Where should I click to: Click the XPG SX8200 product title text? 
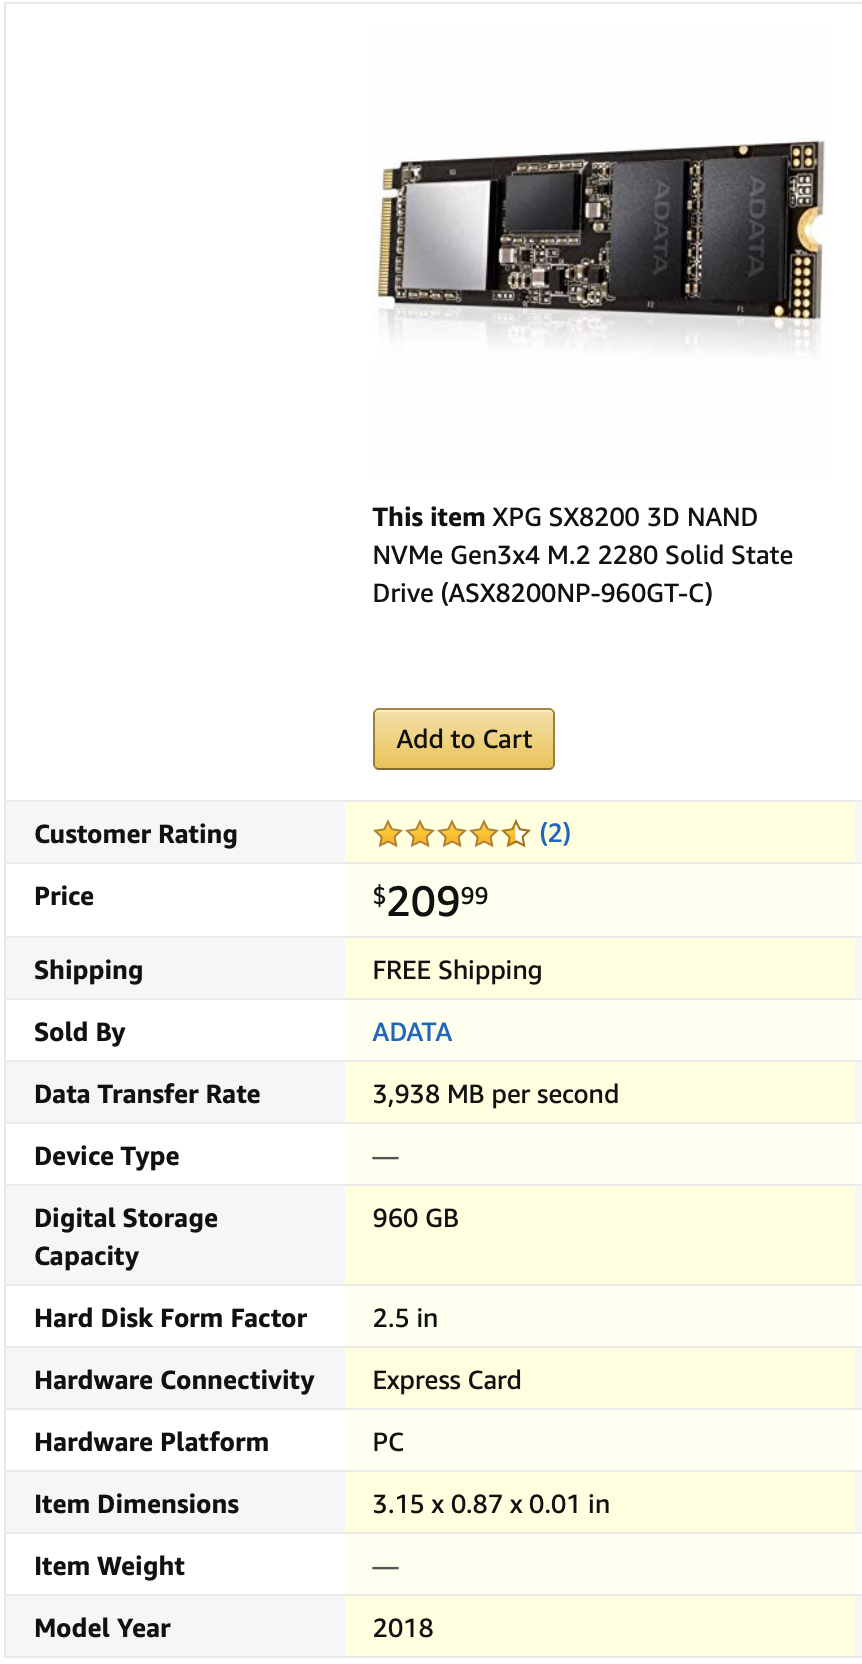pos(583,555)
